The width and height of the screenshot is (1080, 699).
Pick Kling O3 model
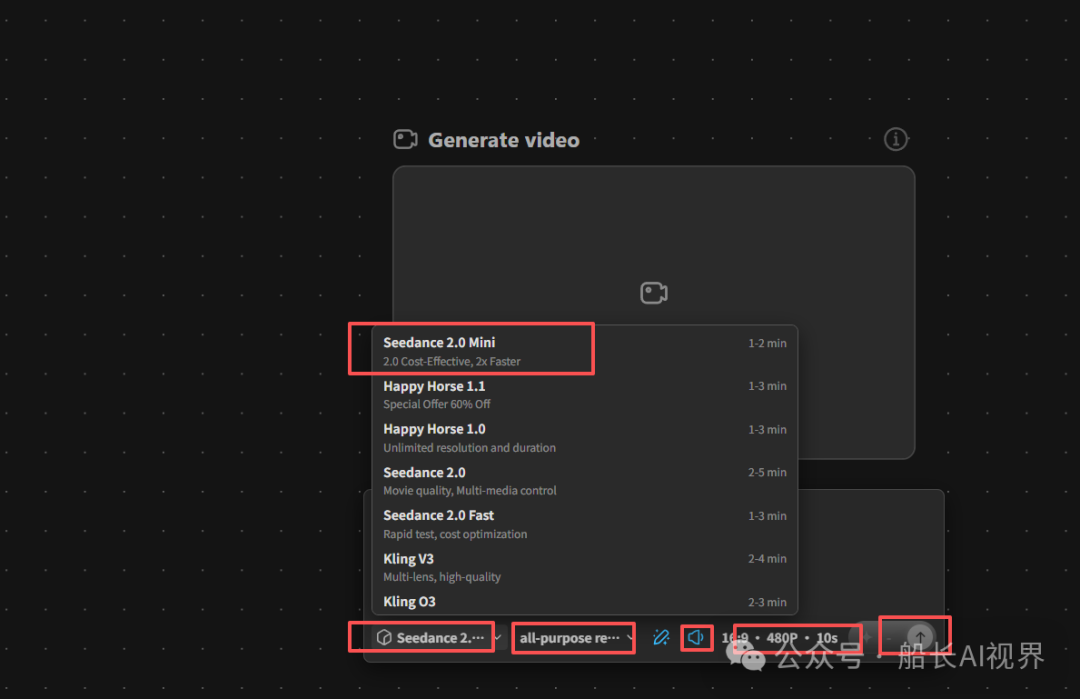[x=584, y=601]
